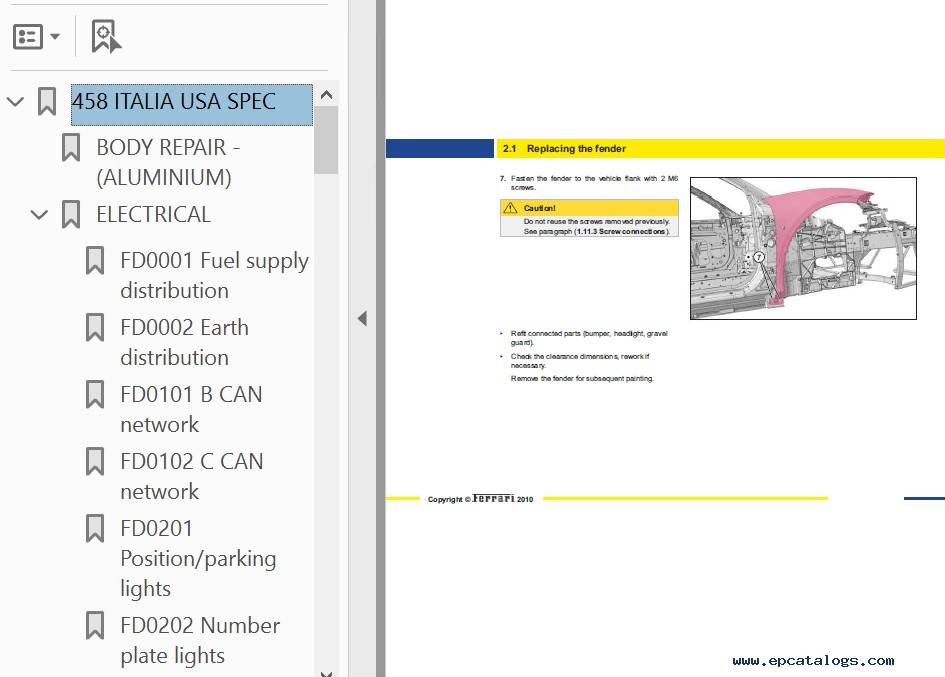Screen dimensions: 945x677
Task: Click the bookmarks panel scroll up arrow
Action: pyautogui.click(x=327, y=95)
